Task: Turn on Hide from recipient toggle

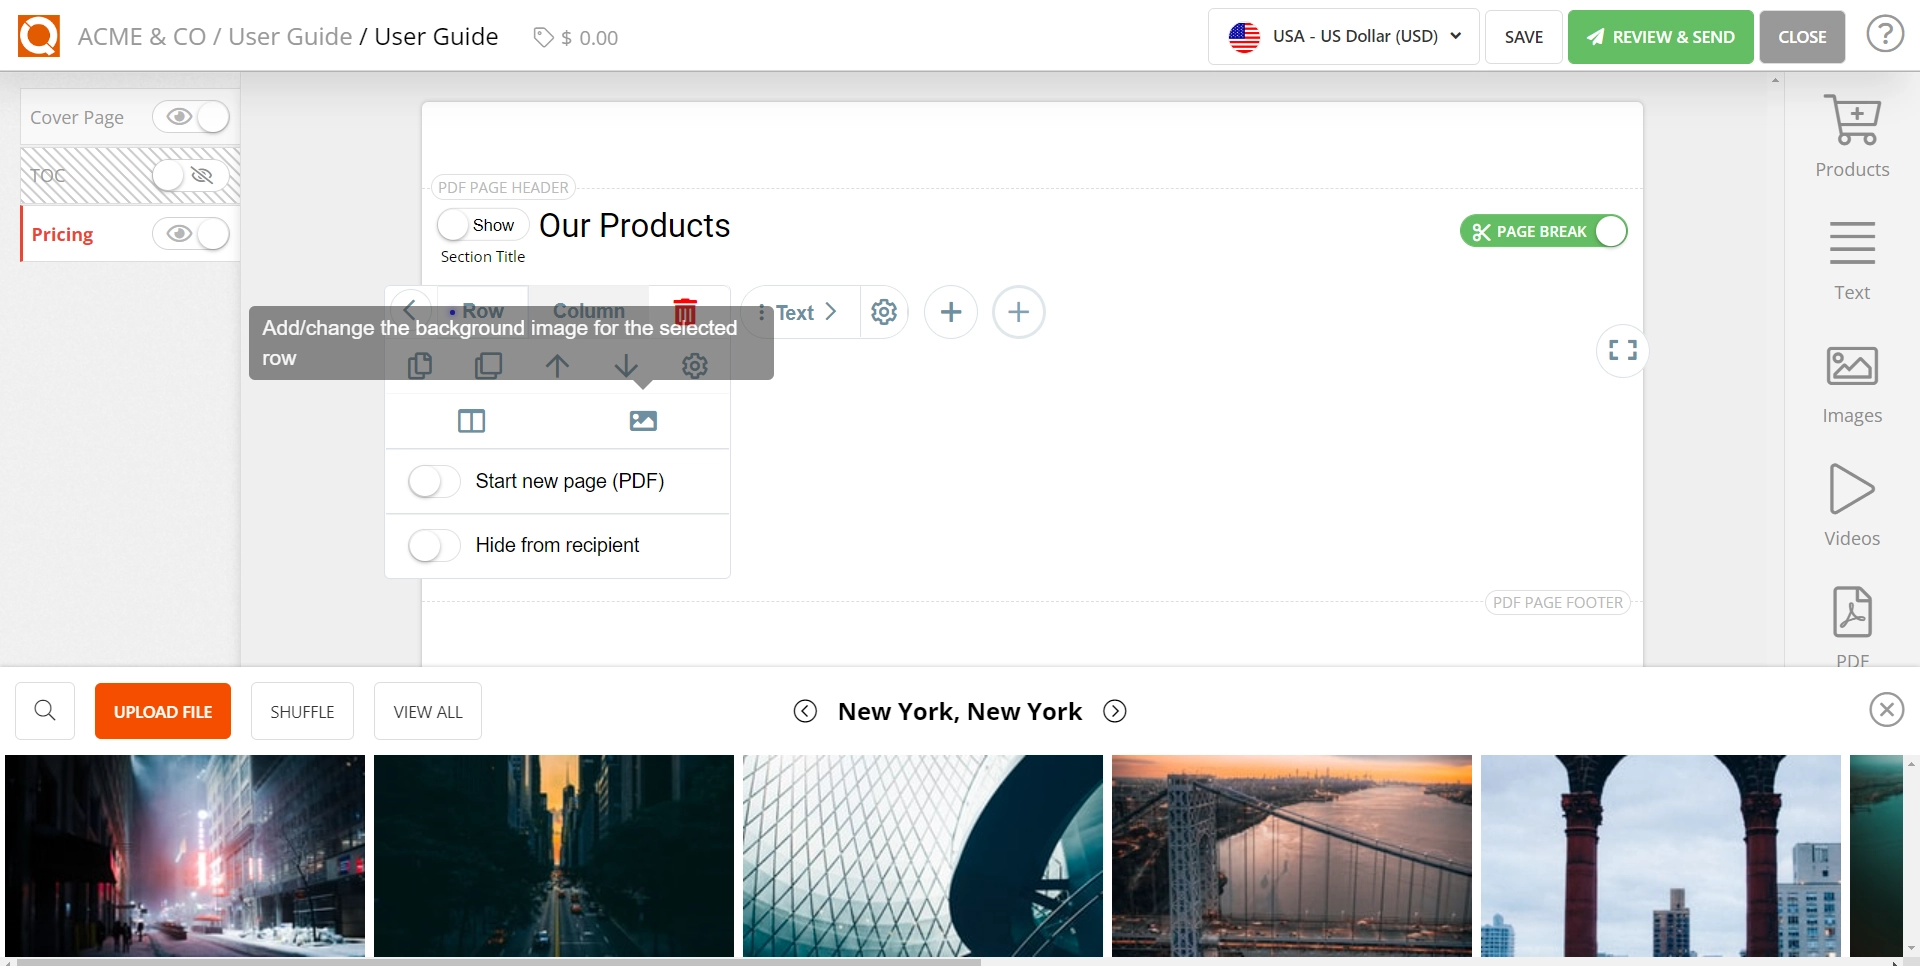Action: point(432,545)
